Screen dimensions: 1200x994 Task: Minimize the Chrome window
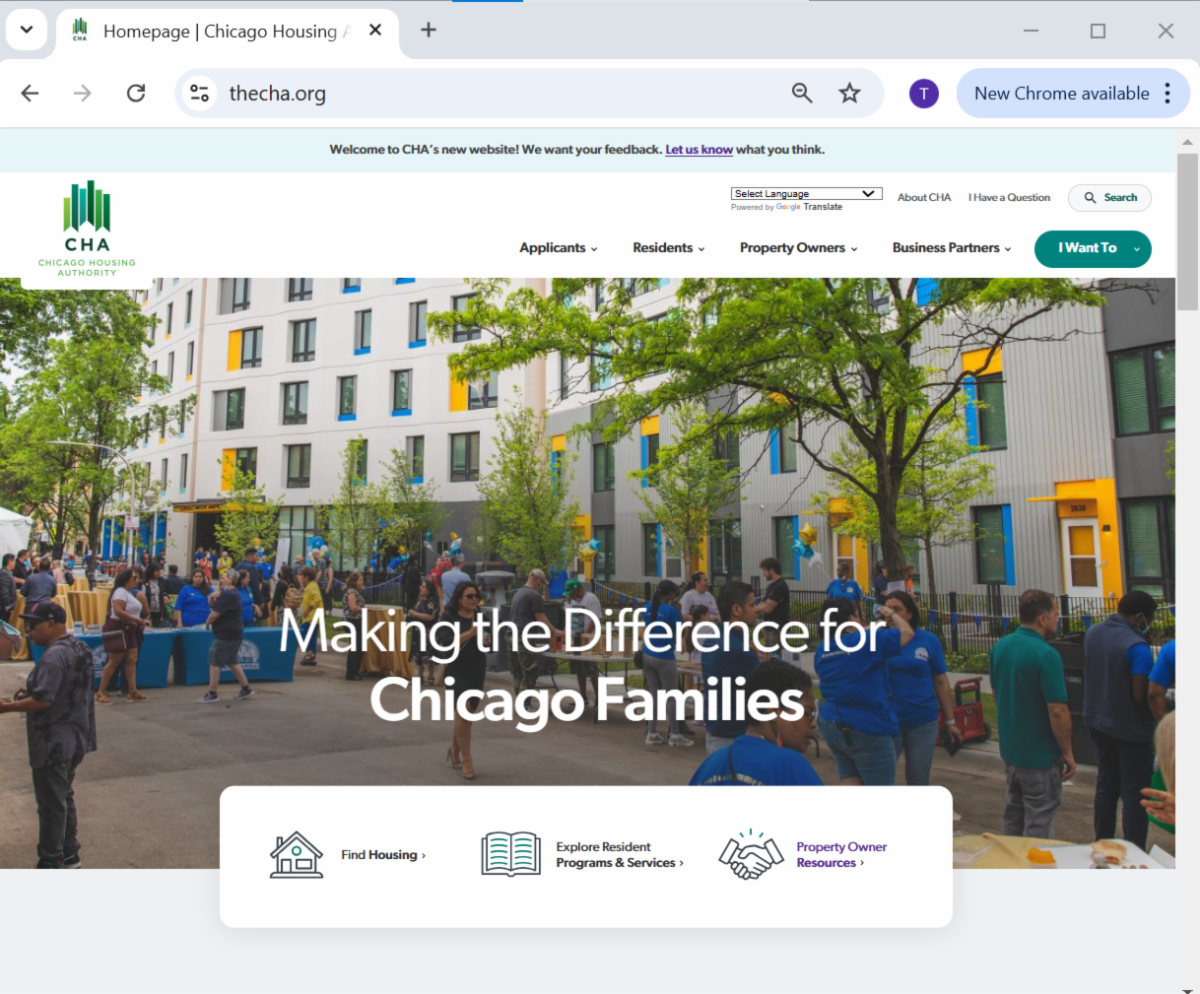pyautogui.click(x=1031, y=31)
